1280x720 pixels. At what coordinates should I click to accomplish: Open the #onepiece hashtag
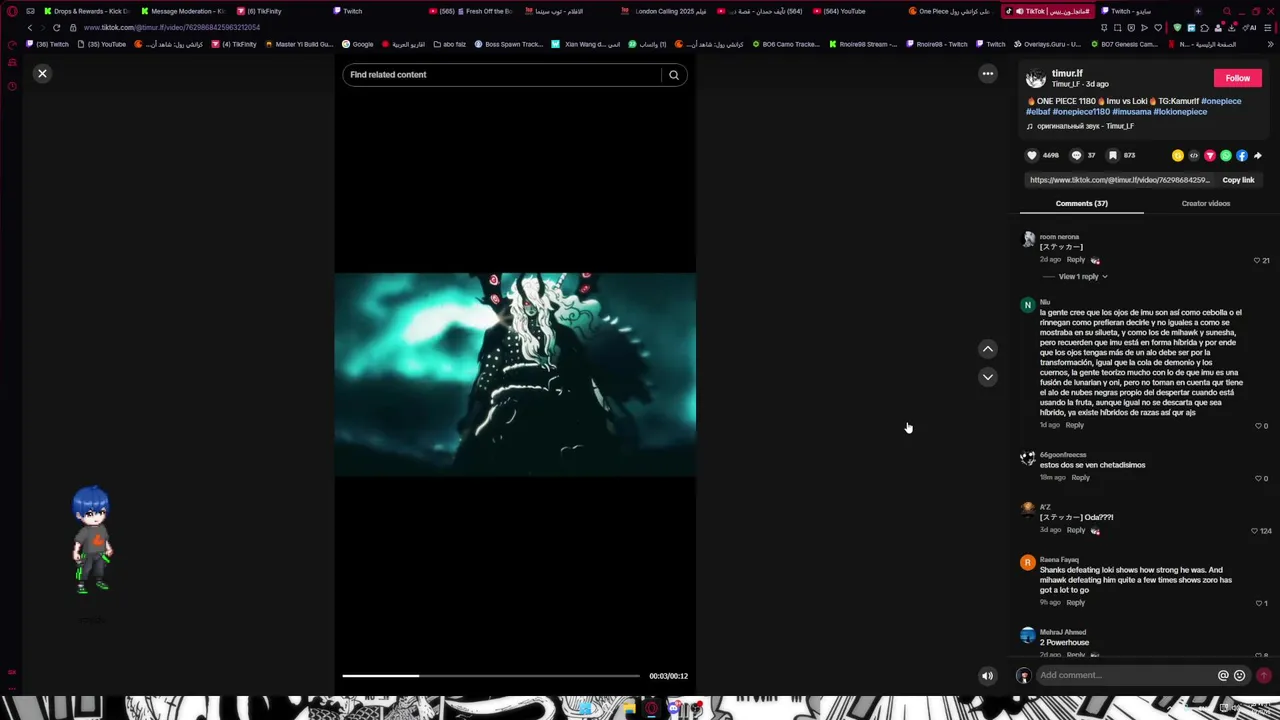(x=1221, y=101)
